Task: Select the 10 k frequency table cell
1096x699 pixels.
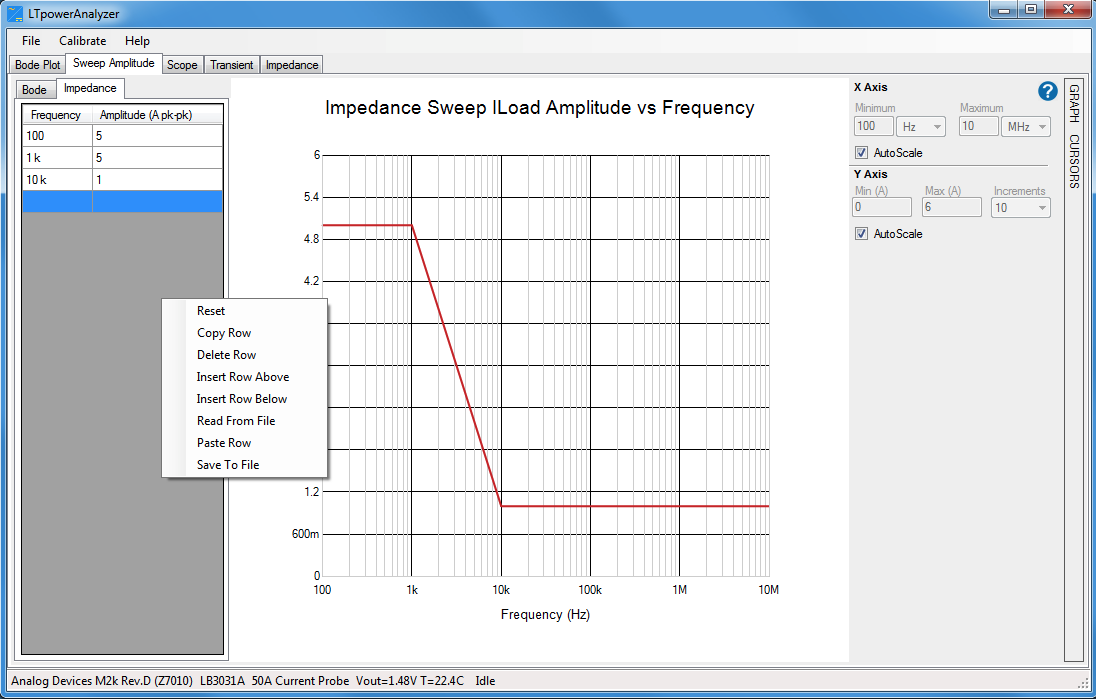Action: (x=57, y=180)
